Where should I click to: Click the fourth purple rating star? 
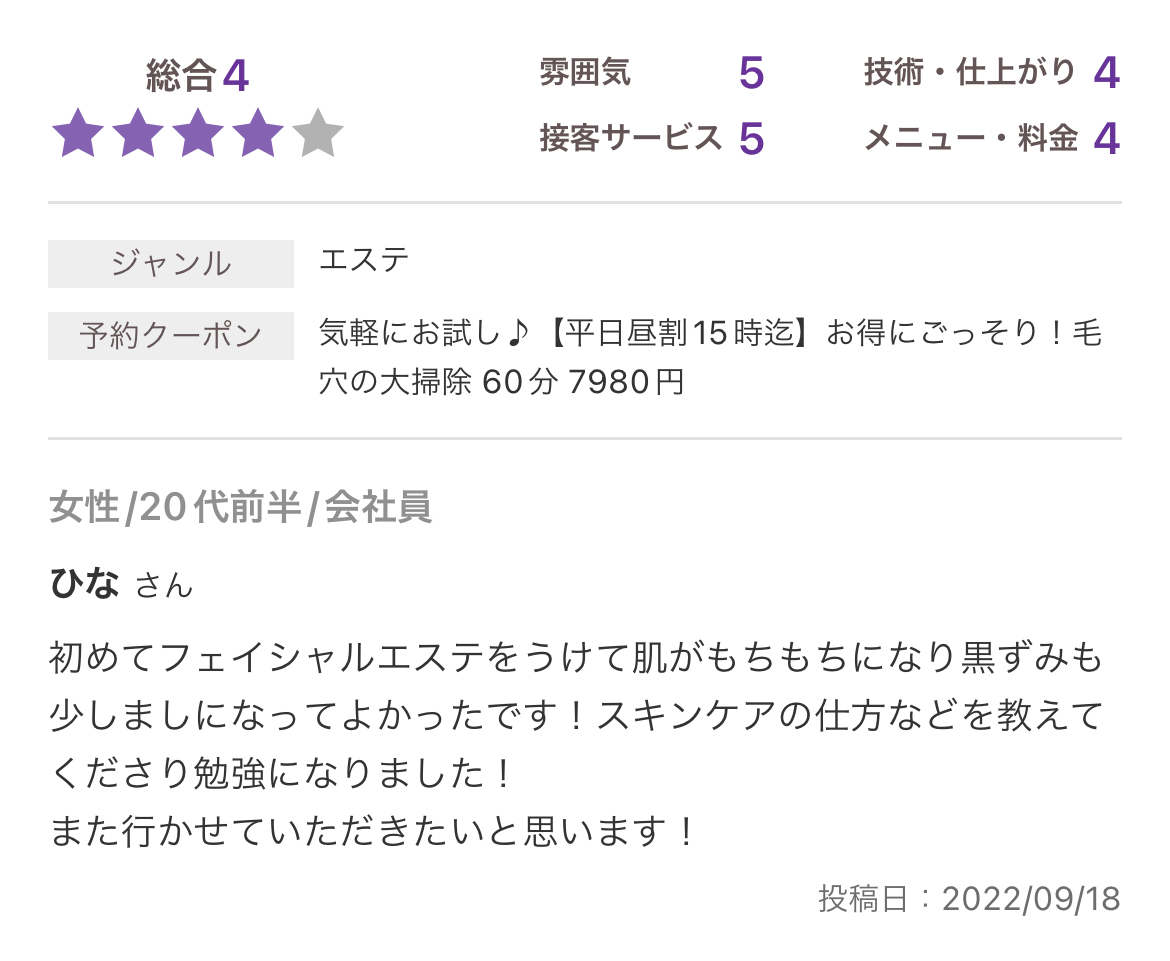(x=257, y=133)
